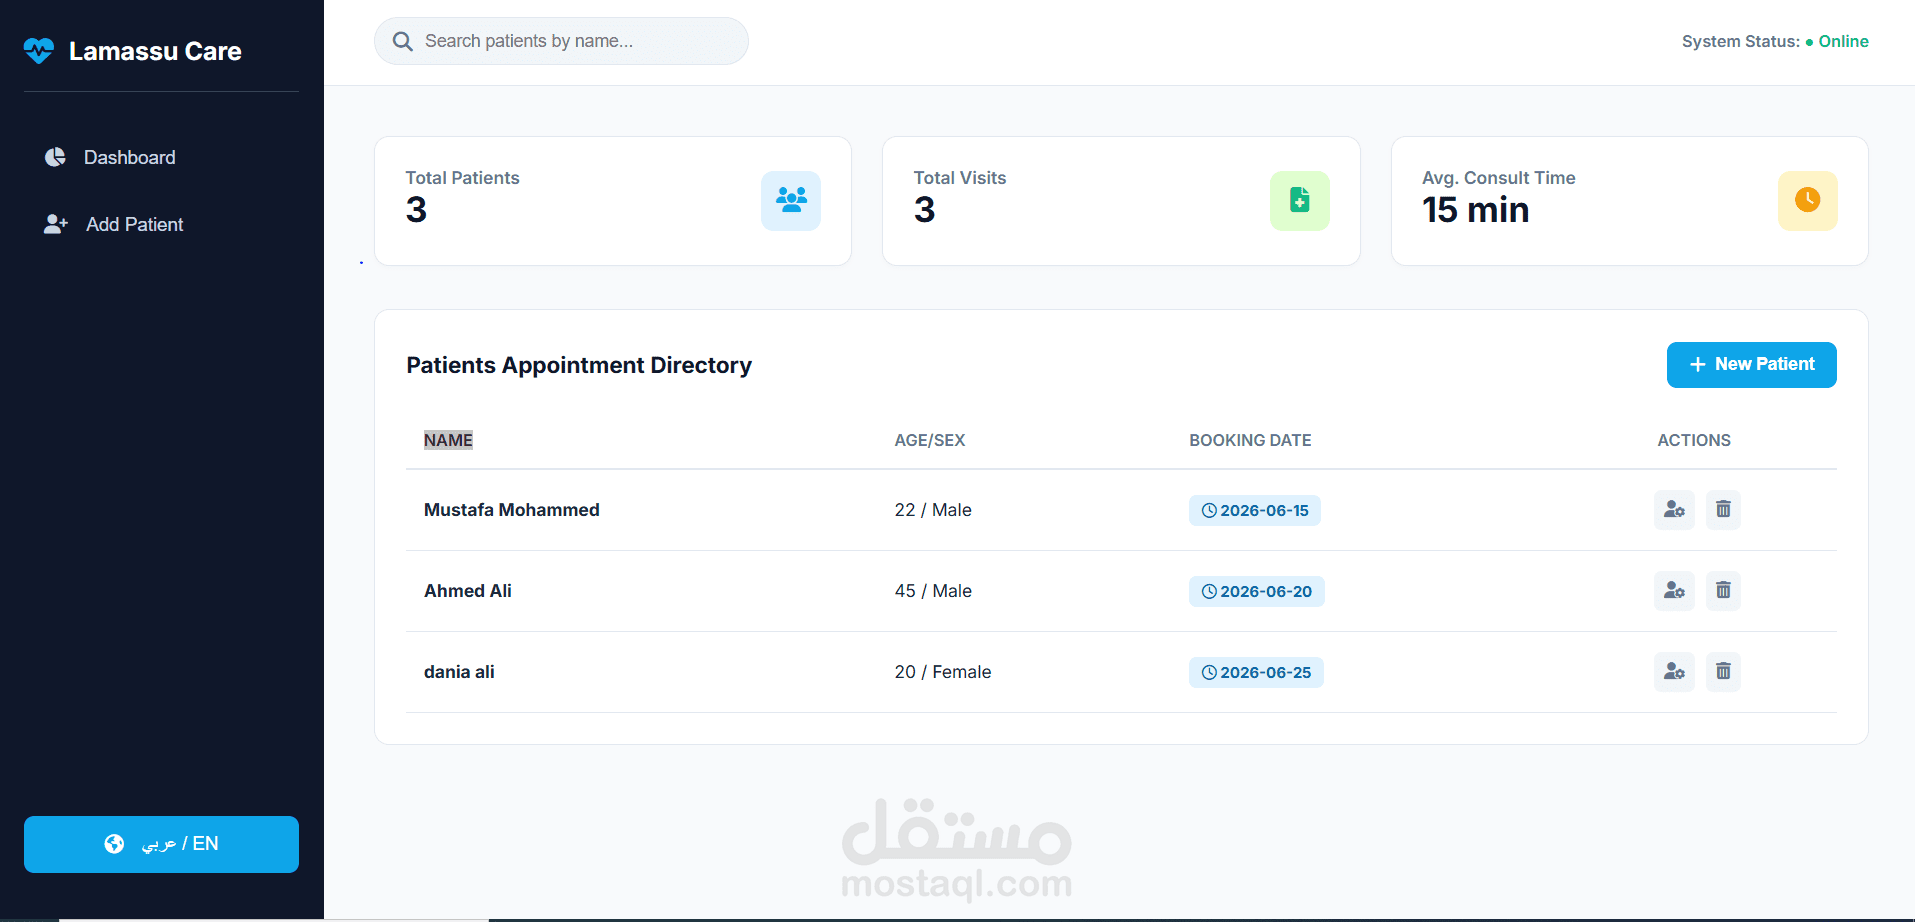Click the Avg. Consult Time clock icon
The image size is (1915, 922).
[x=1808, y=201]
